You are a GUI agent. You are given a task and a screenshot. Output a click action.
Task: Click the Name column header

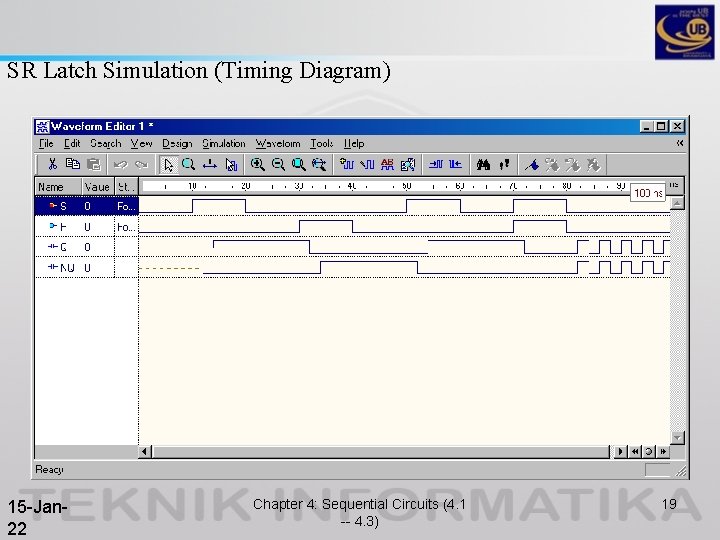58,187
